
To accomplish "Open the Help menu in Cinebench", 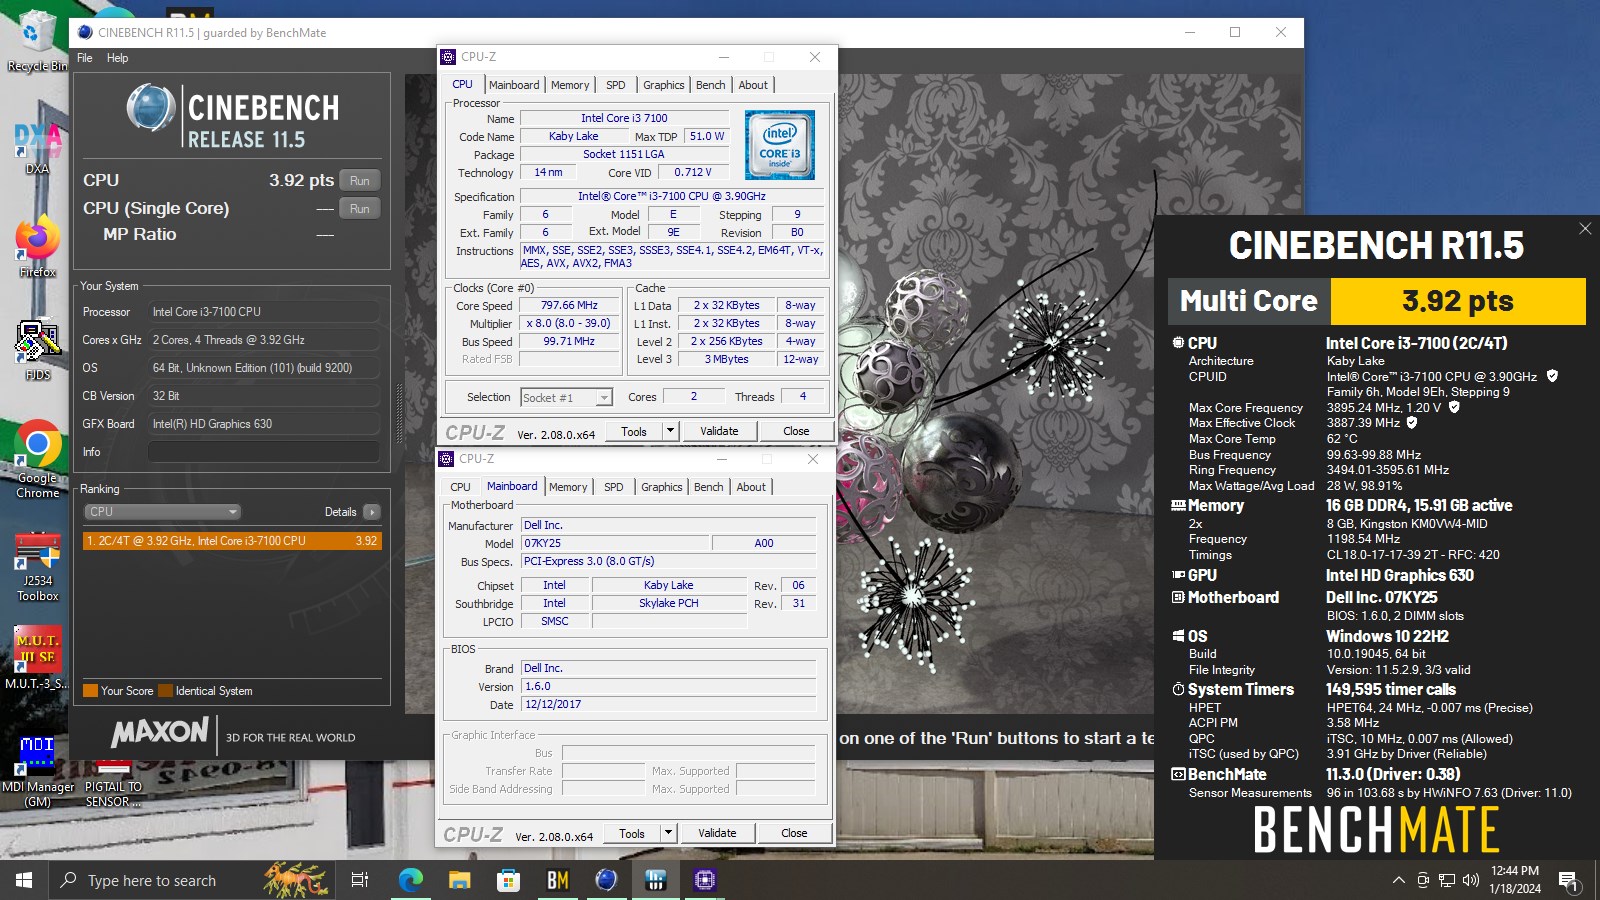I will [x=118, y=58].
